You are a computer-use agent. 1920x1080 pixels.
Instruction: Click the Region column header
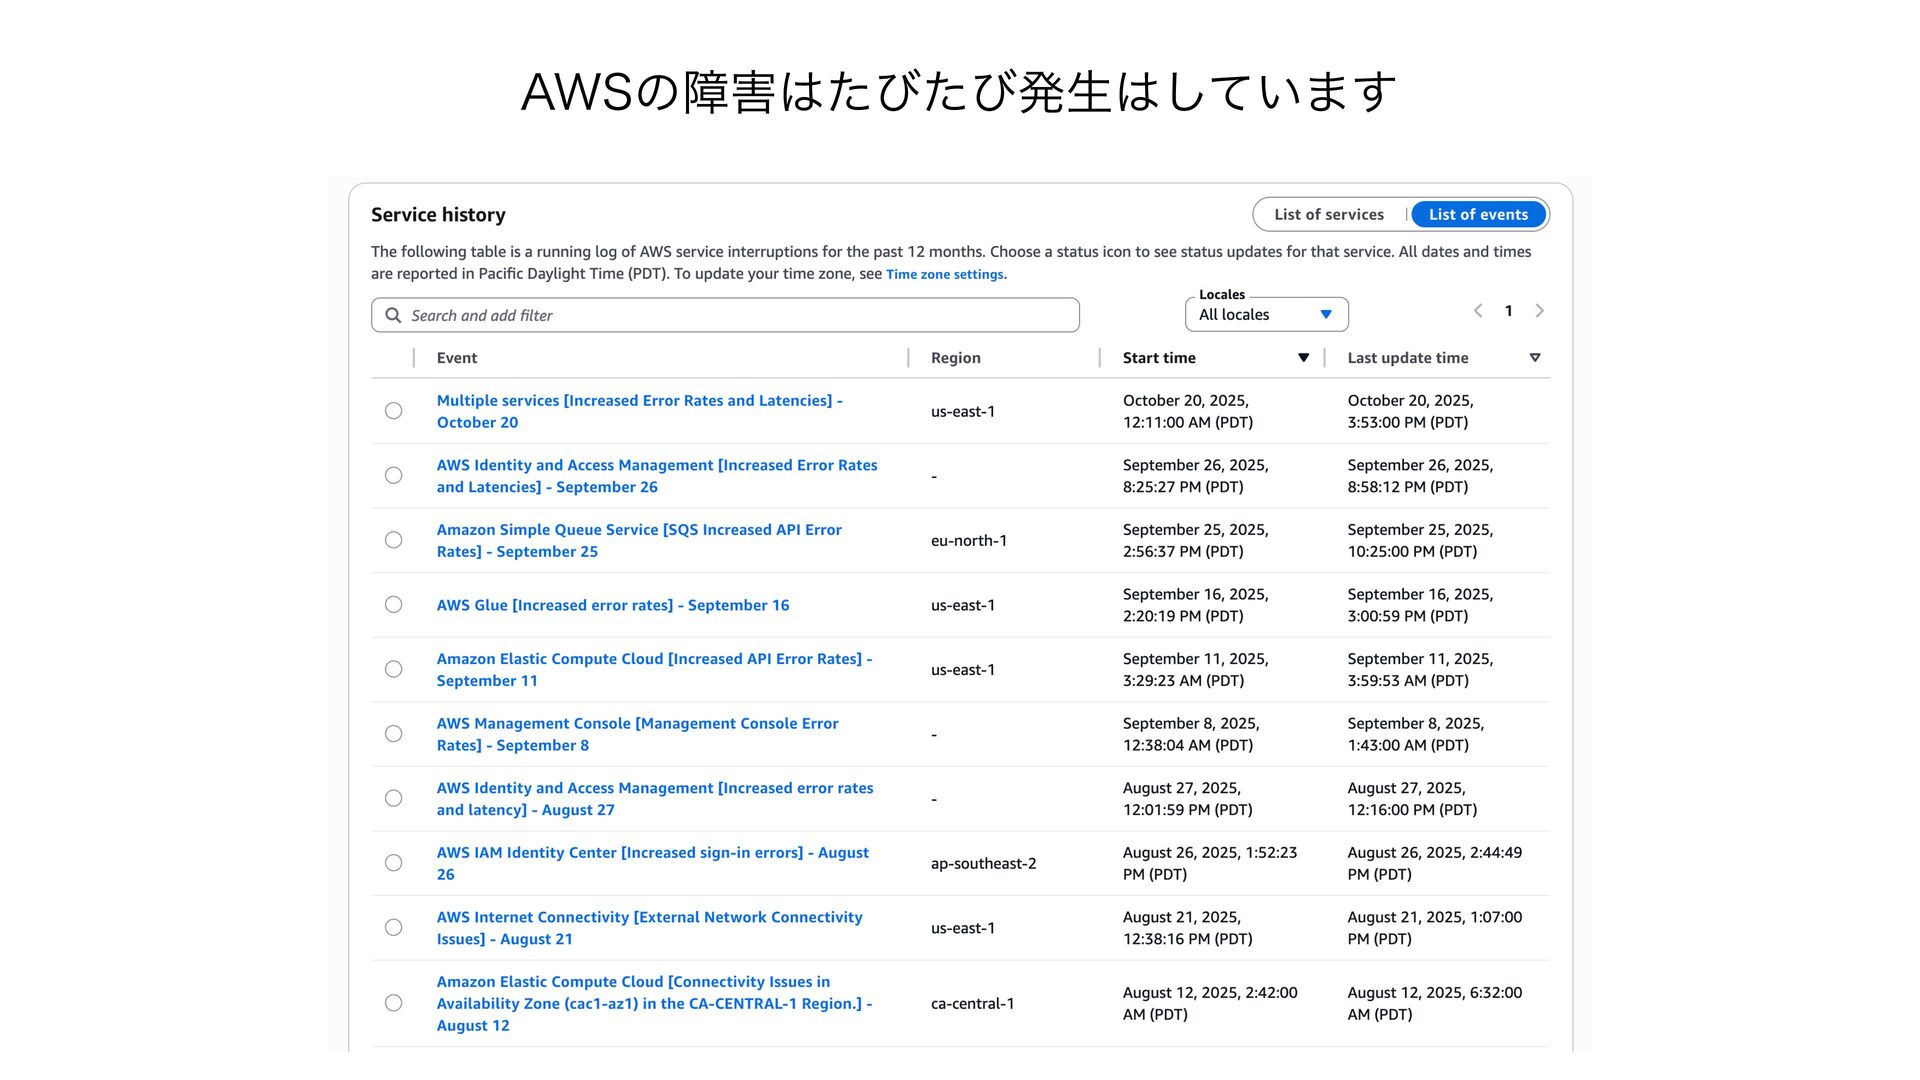tap(955, 358)
